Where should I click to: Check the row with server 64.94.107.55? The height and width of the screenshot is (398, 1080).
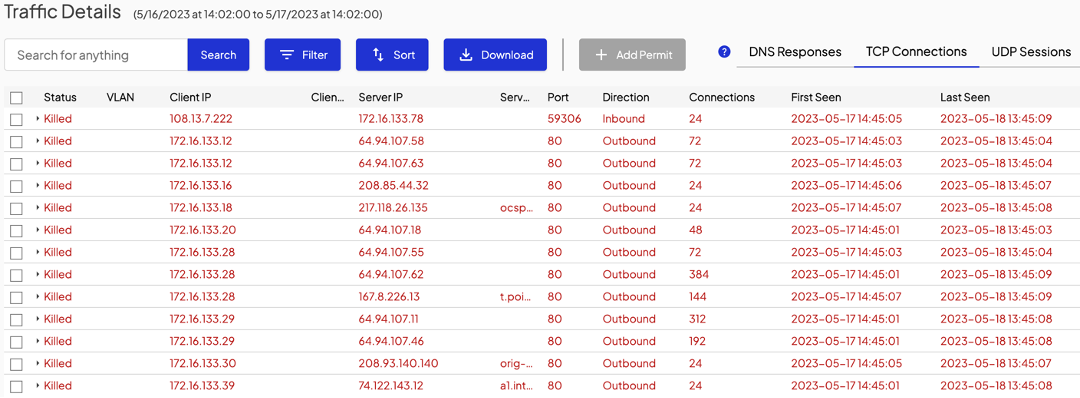[17, 252]
